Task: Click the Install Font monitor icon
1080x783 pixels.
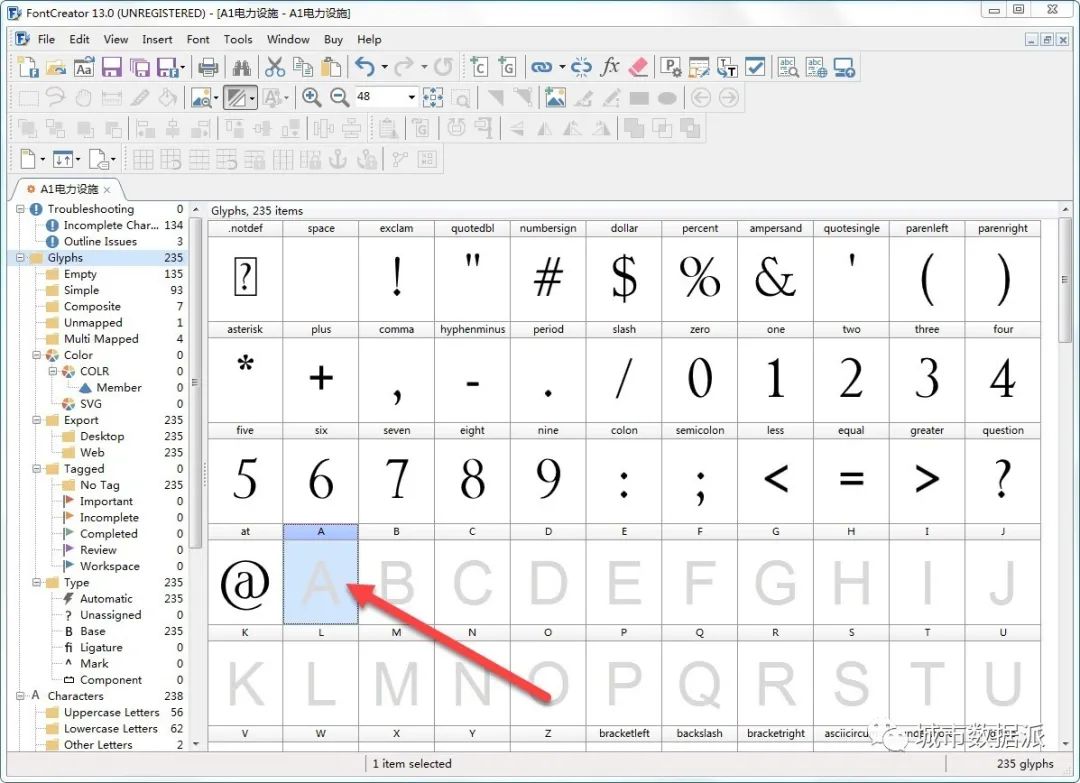Action: click(844, 67)
